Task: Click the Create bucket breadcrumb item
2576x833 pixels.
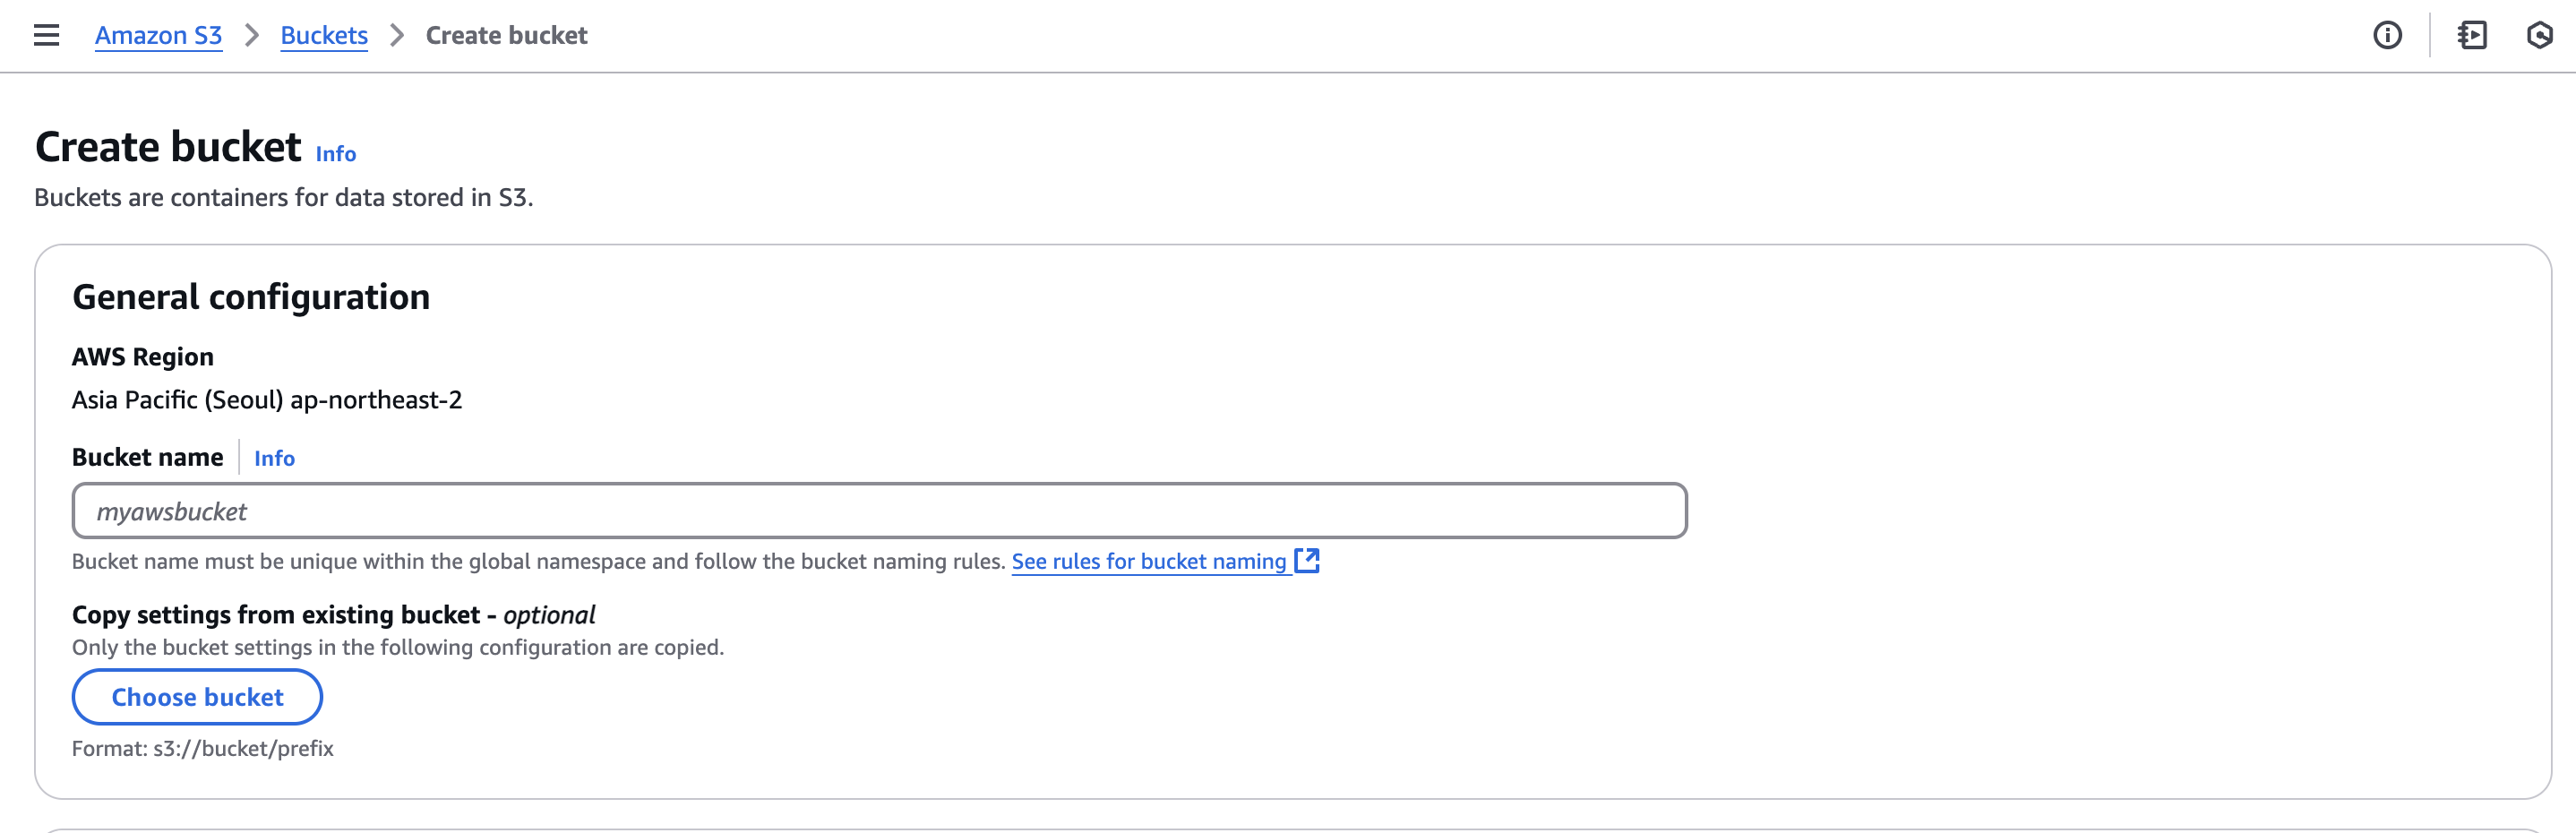Action: point(506,36)
